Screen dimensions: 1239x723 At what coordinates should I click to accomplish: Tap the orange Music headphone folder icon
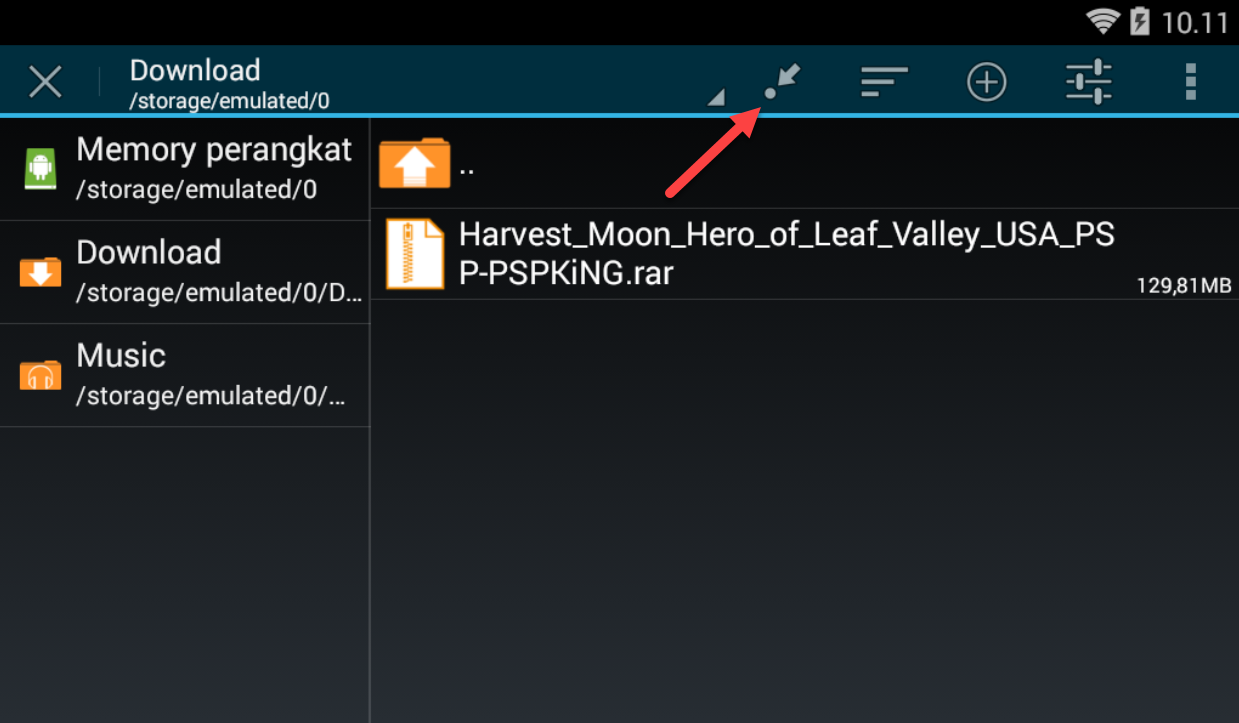pyautogui.click(x=40, y=375)
